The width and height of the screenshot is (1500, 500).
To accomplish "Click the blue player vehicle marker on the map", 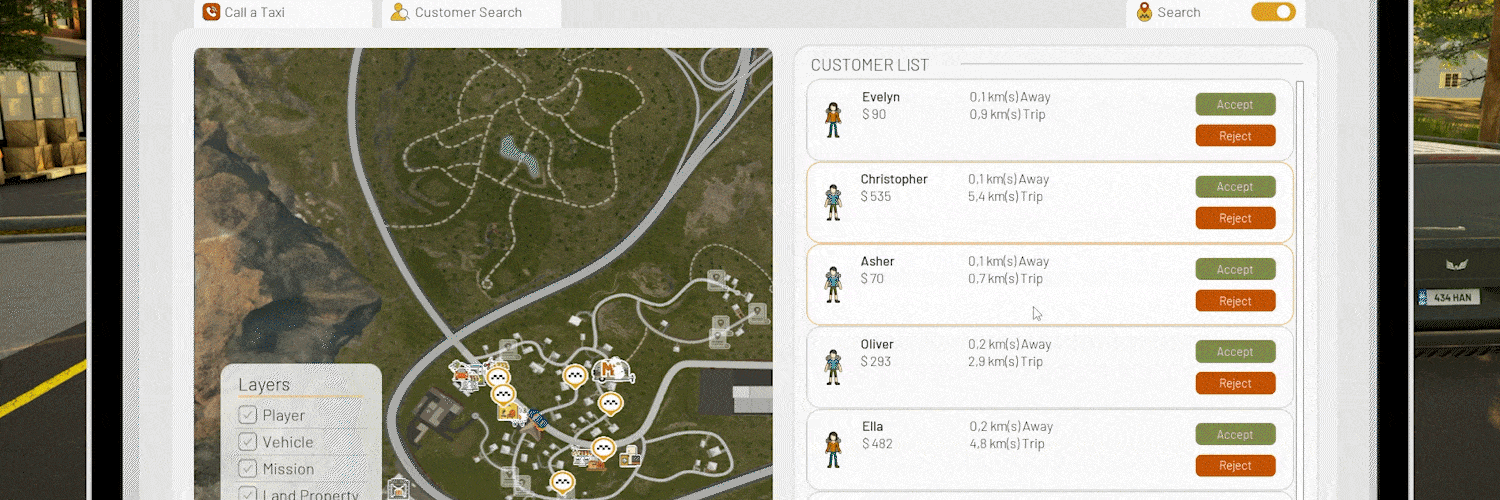I will (538, 418).
